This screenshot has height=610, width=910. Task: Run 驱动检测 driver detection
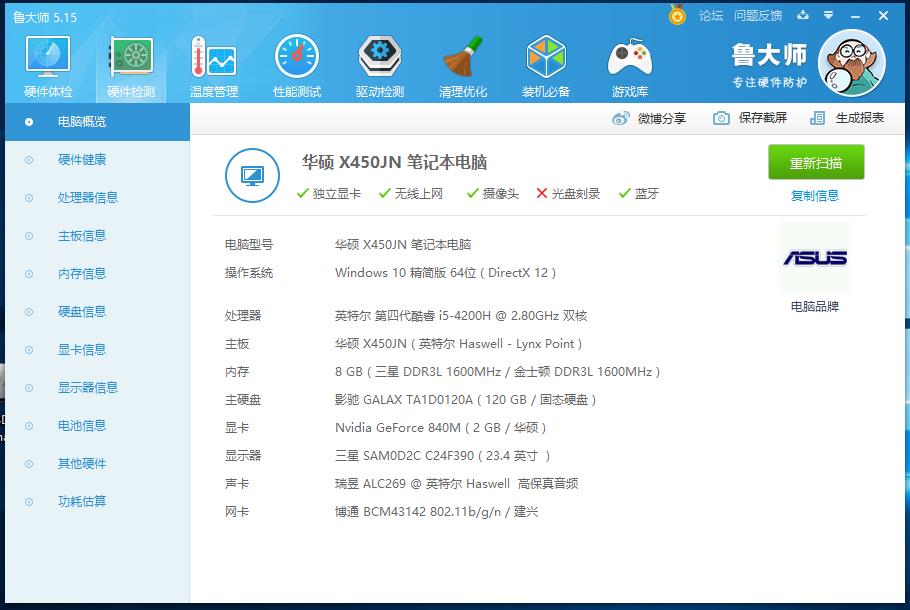(379, 65)
